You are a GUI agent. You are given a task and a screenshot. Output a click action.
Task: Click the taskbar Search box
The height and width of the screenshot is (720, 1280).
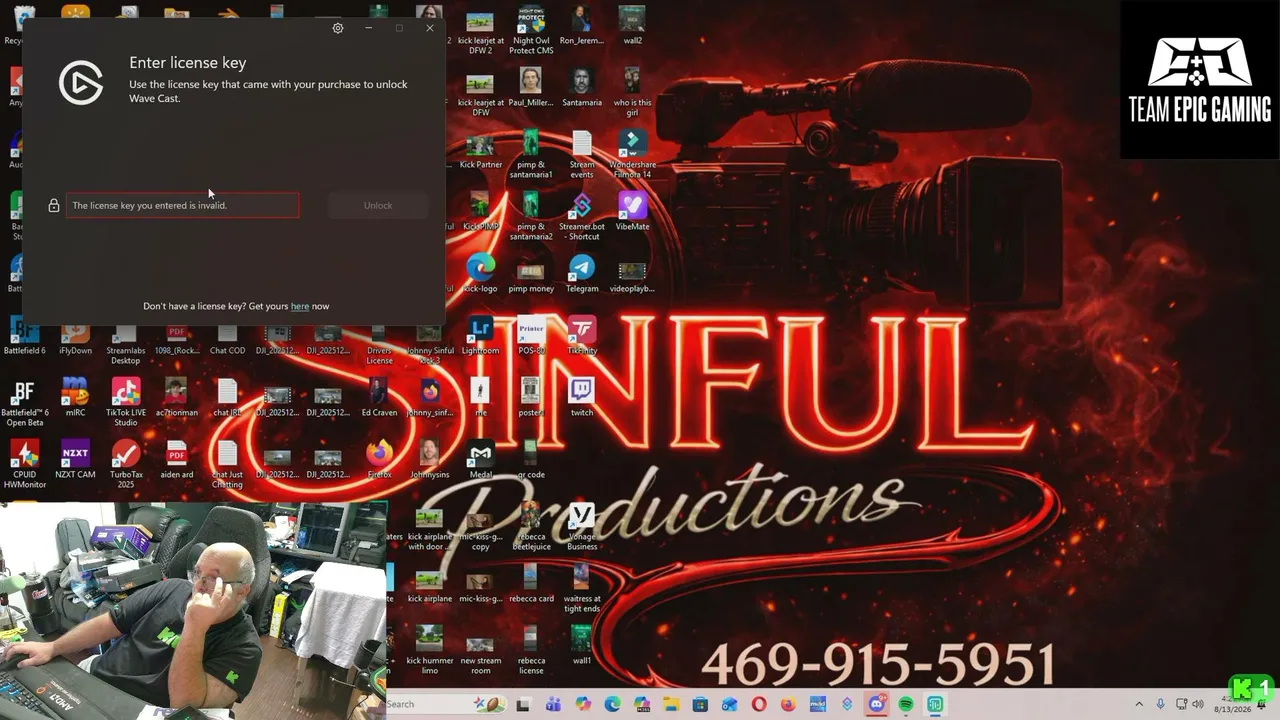tap(446, 704)
